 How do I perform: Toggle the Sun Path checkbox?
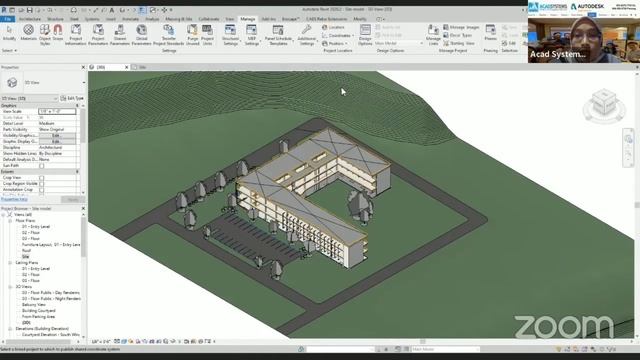pos(41,166)
